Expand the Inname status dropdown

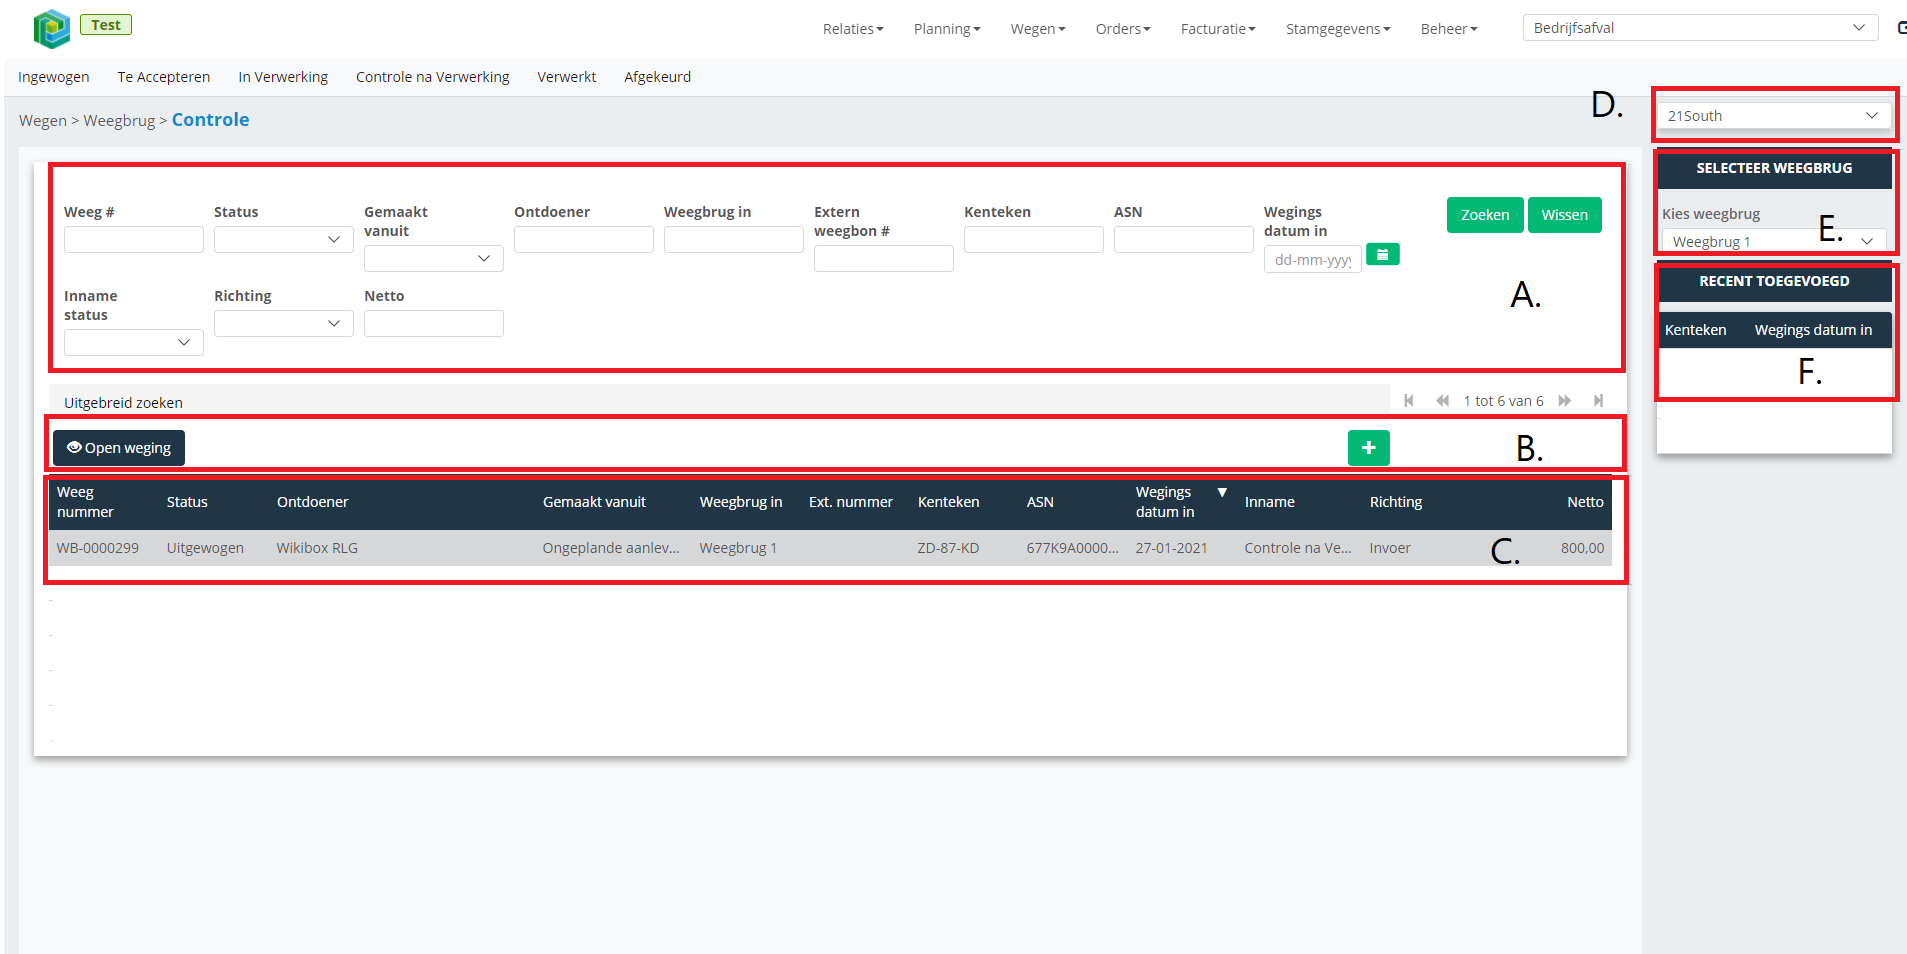(133, 342)
